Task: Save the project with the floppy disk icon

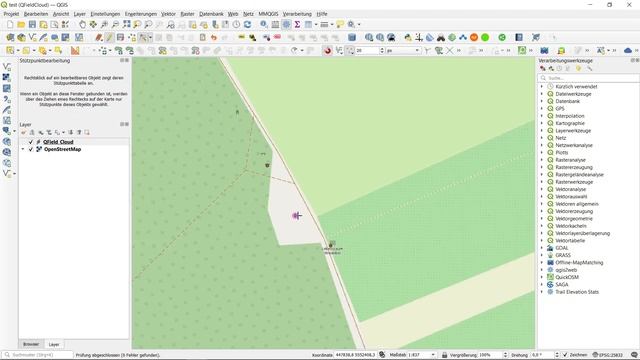Action: coord(32,25)
